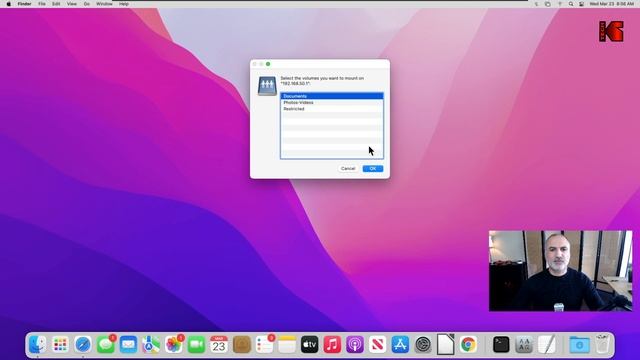This screenshot has height=360, width=640.
Task: Open the View menu
Action: (71, 4)
